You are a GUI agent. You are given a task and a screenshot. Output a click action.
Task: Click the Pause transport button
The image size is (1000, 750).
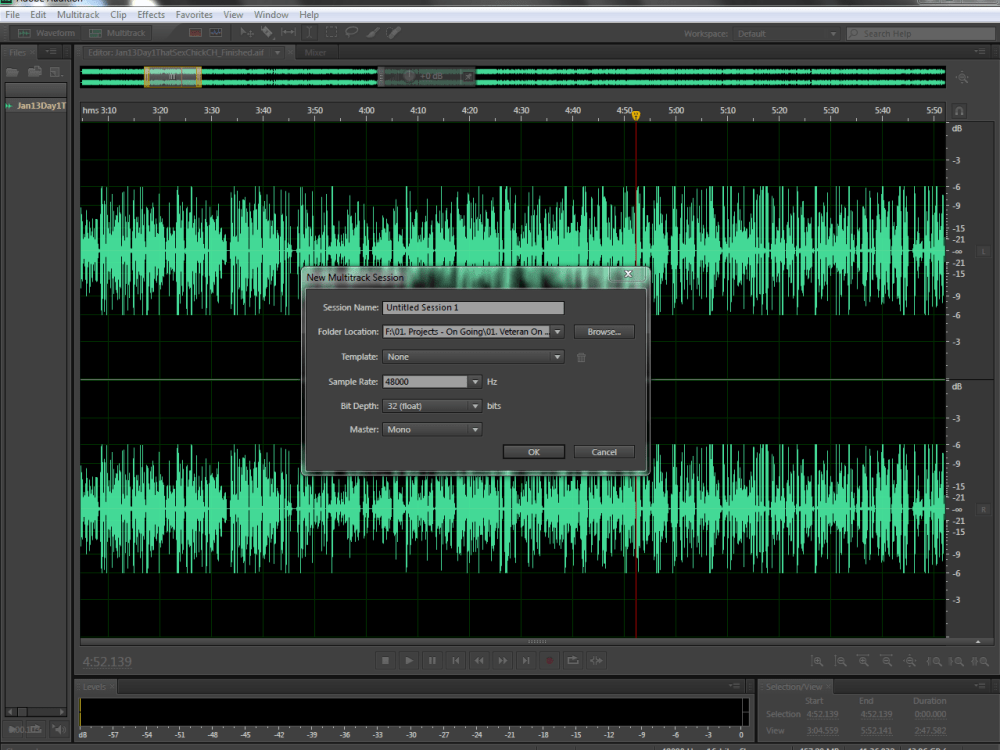[x=432, y=661]
